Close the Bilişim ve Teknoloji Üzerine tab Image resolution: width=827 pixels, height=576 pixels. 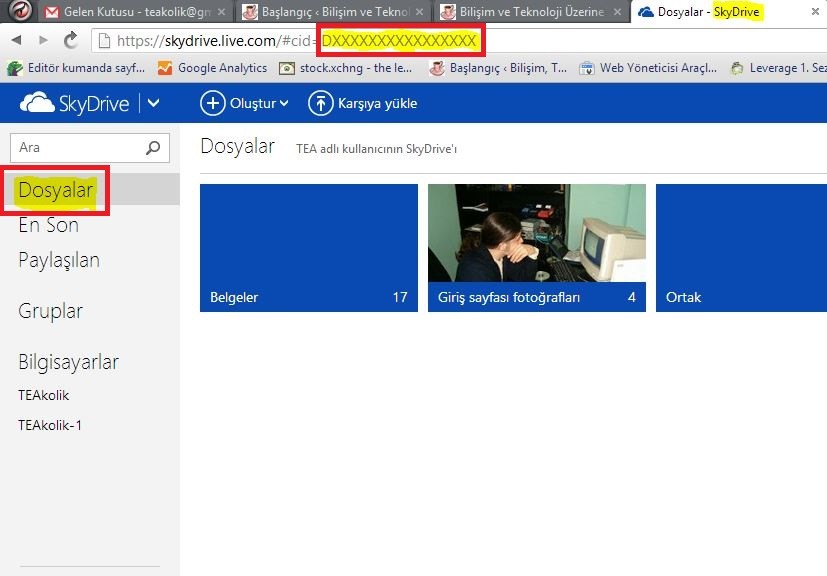tap(617, 12)
